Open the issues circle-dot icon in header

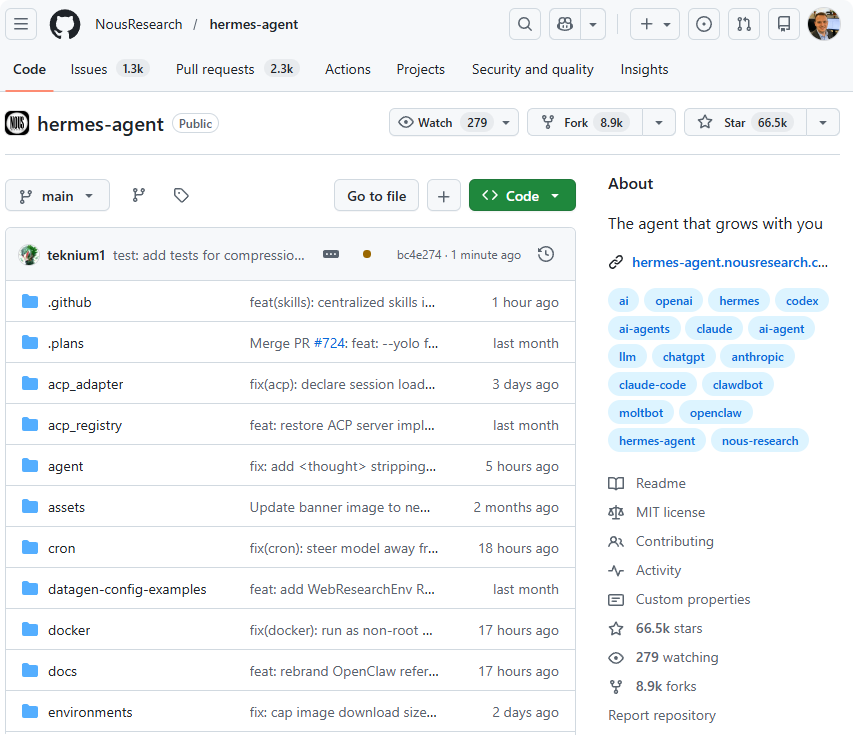pyautogui.click(x=704, y=24)
